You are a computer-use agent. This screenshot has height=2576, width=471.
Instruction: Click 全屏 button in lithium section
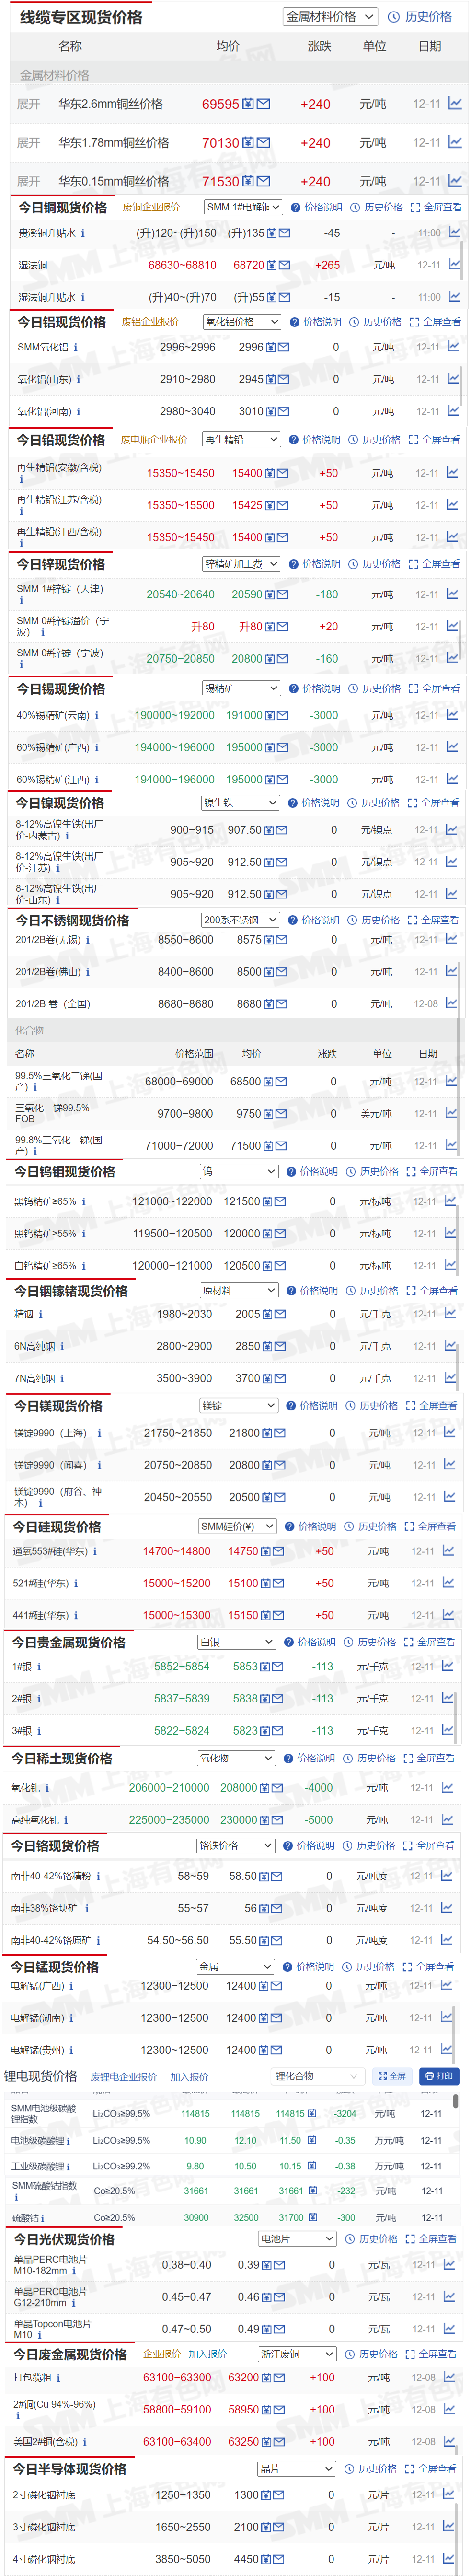tap(392, 2076)
